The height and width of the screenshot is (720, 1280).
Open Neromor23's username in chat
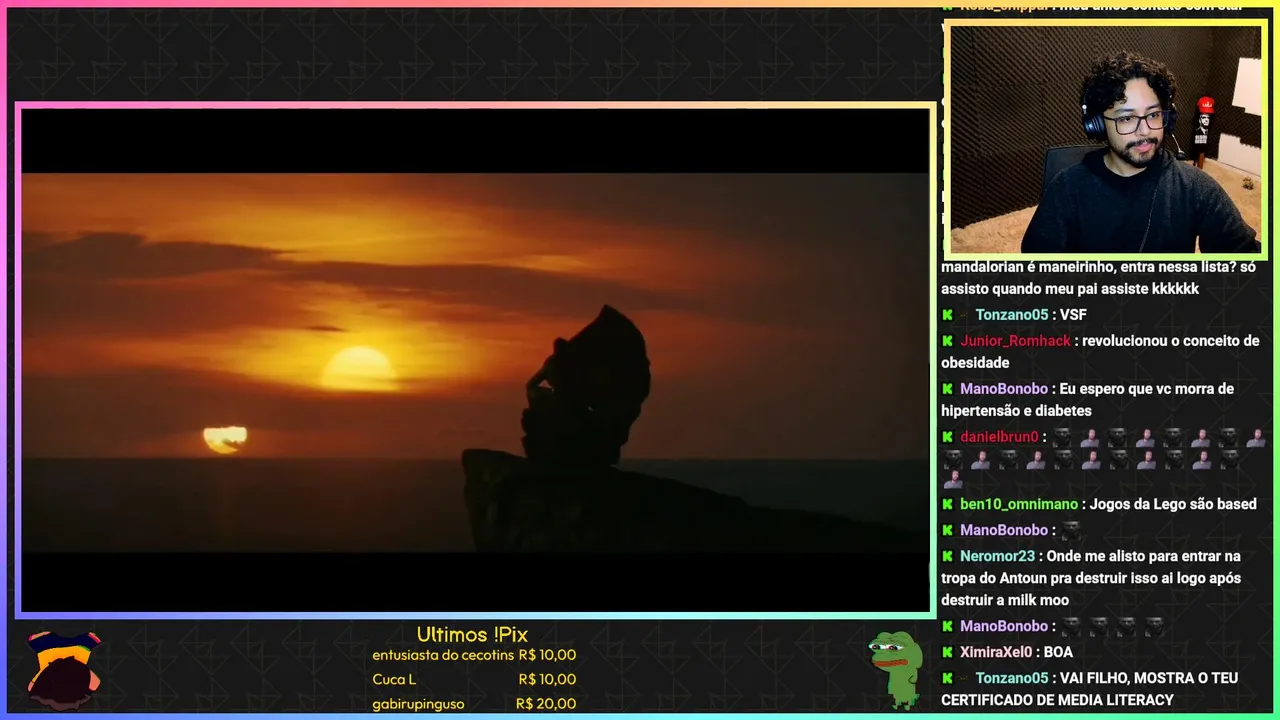pos(997,556)
